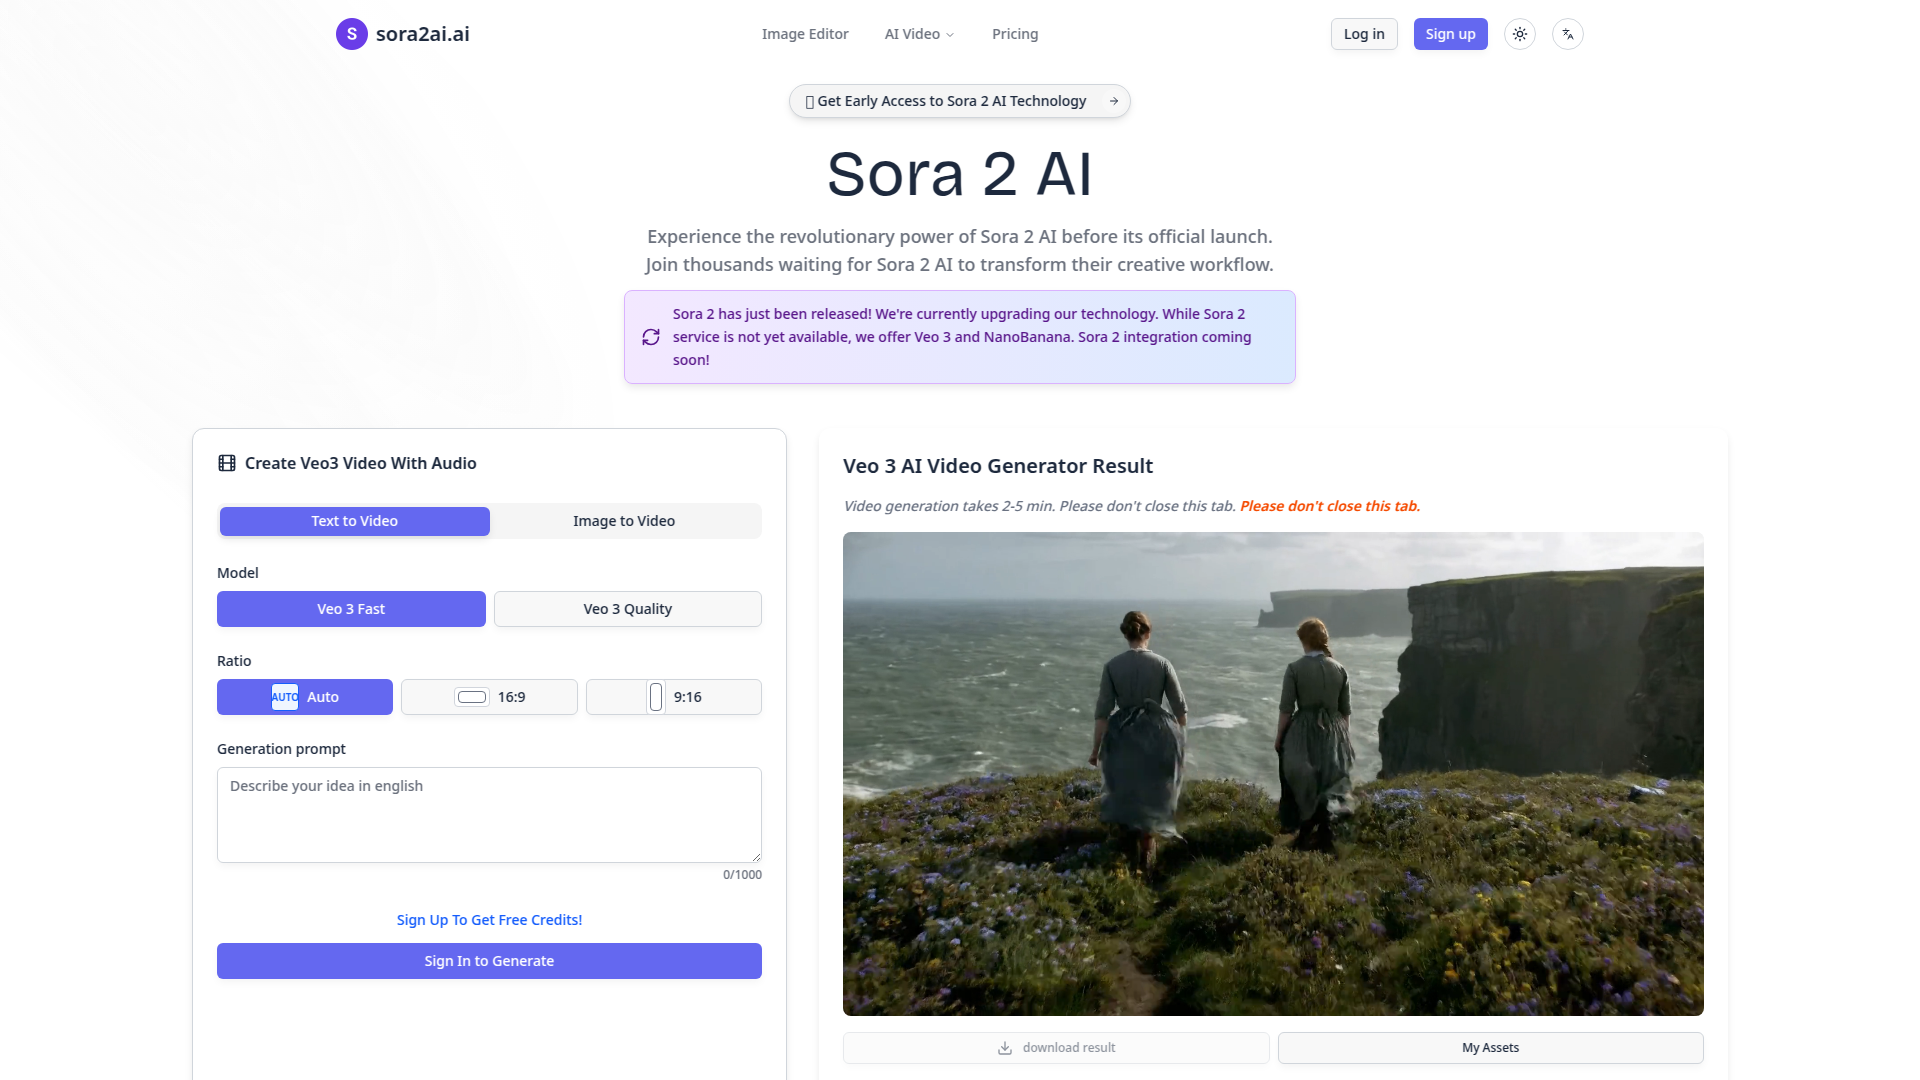
Task: Click the film icon beside Create Veo3 Video
Action: pyautogui.click(x=227, y=463)
